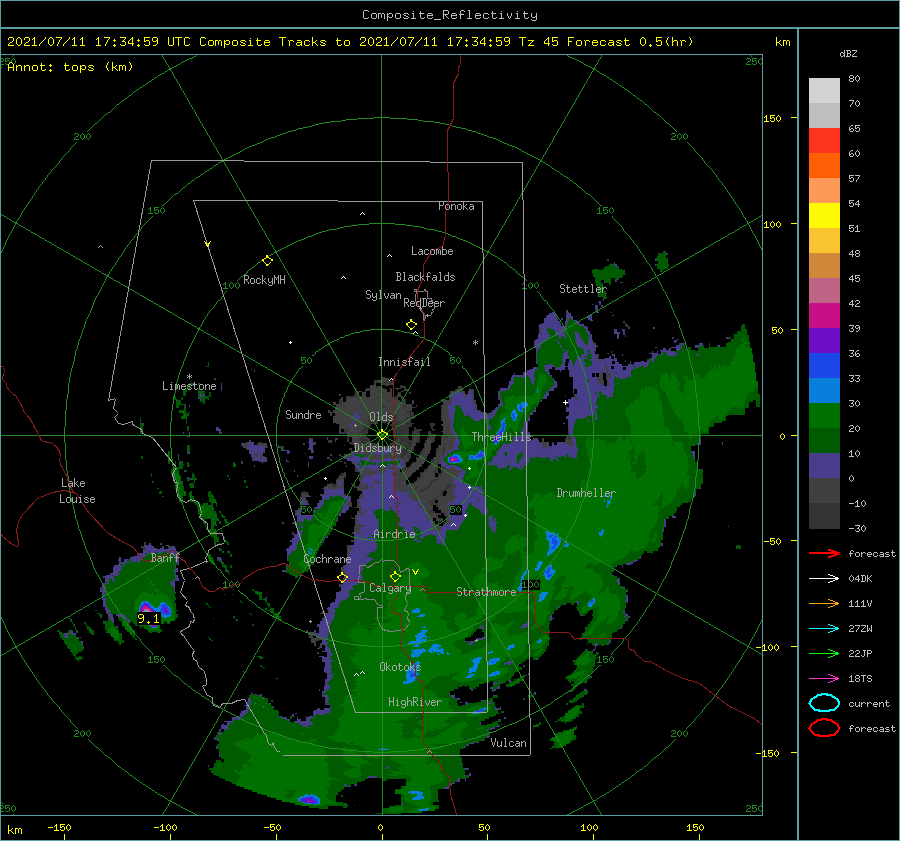Screen dimensions: 900x841
Task: Click the magenta 18TS arrow legend icon
Action: (824, 679)
